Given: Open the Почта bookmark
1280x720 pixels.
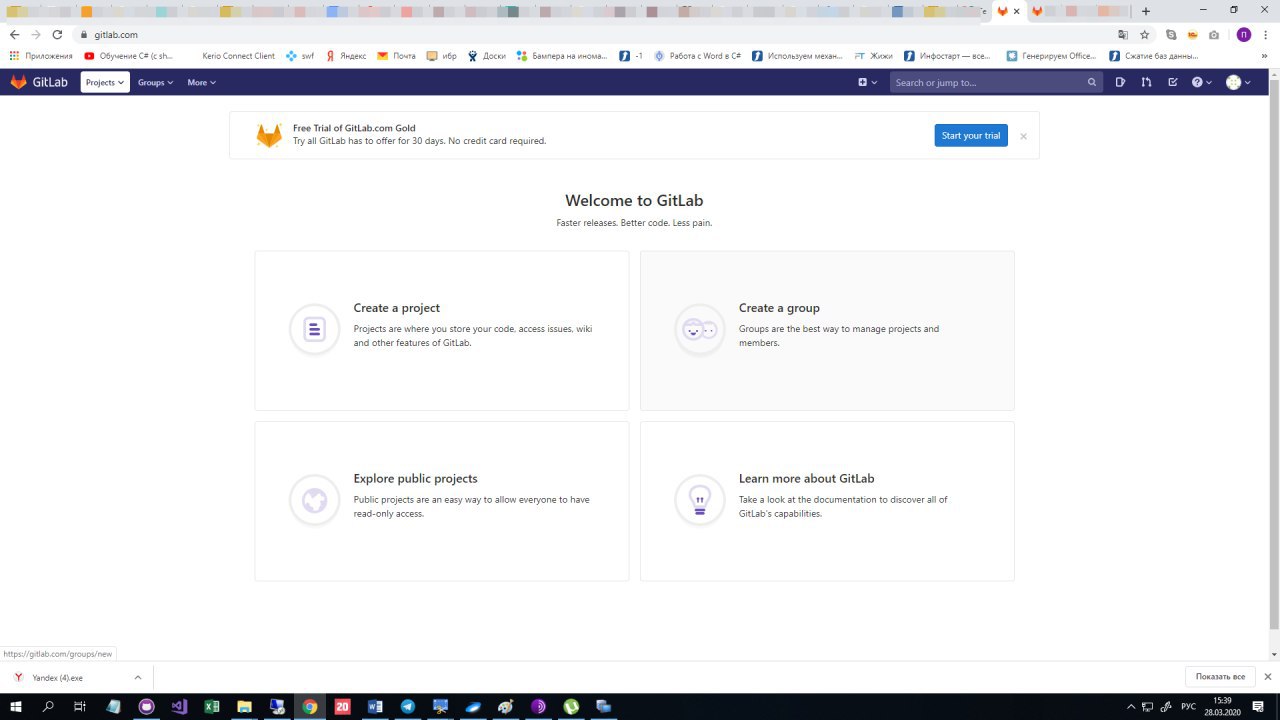Looking at the screenshot, I should [x=397, y=56].
